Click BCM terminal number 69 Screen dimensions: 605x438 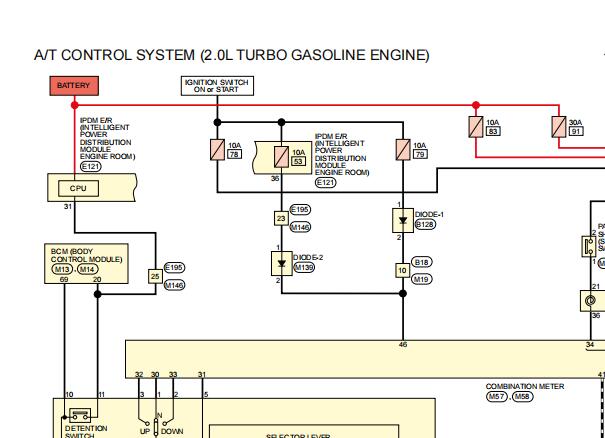tap(64, 279)
